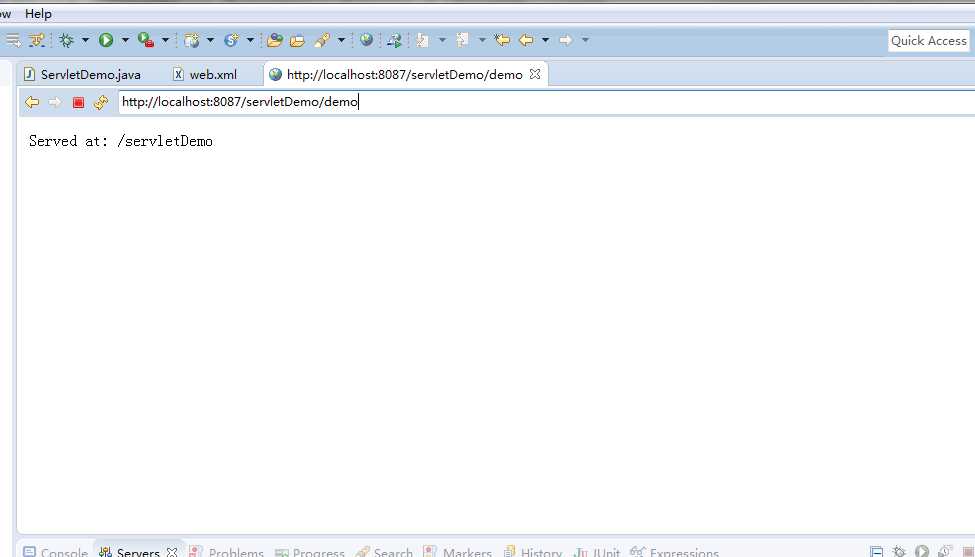Open the Back history dropdown

(x=545, y=40)
